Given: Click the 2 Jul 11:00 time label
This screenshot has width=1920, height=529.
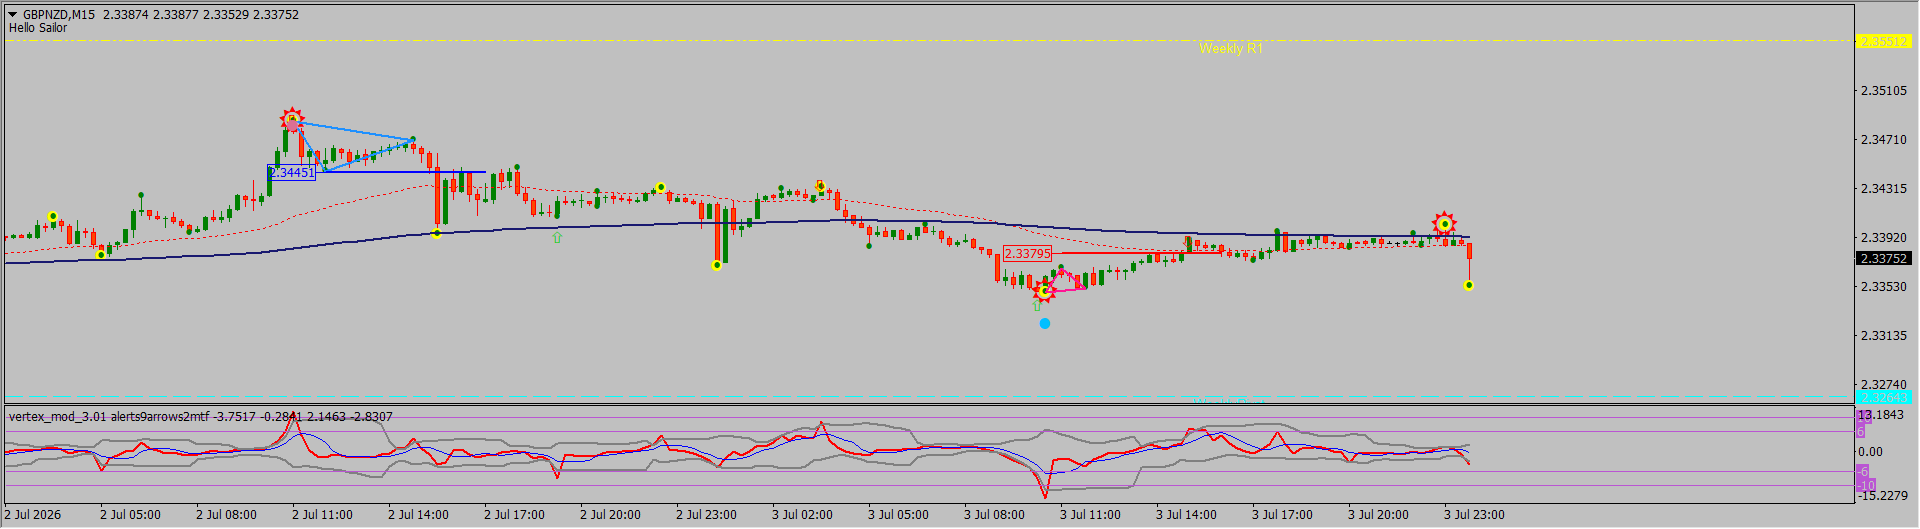Looking at the screenshot, I should tap(322, 515).
